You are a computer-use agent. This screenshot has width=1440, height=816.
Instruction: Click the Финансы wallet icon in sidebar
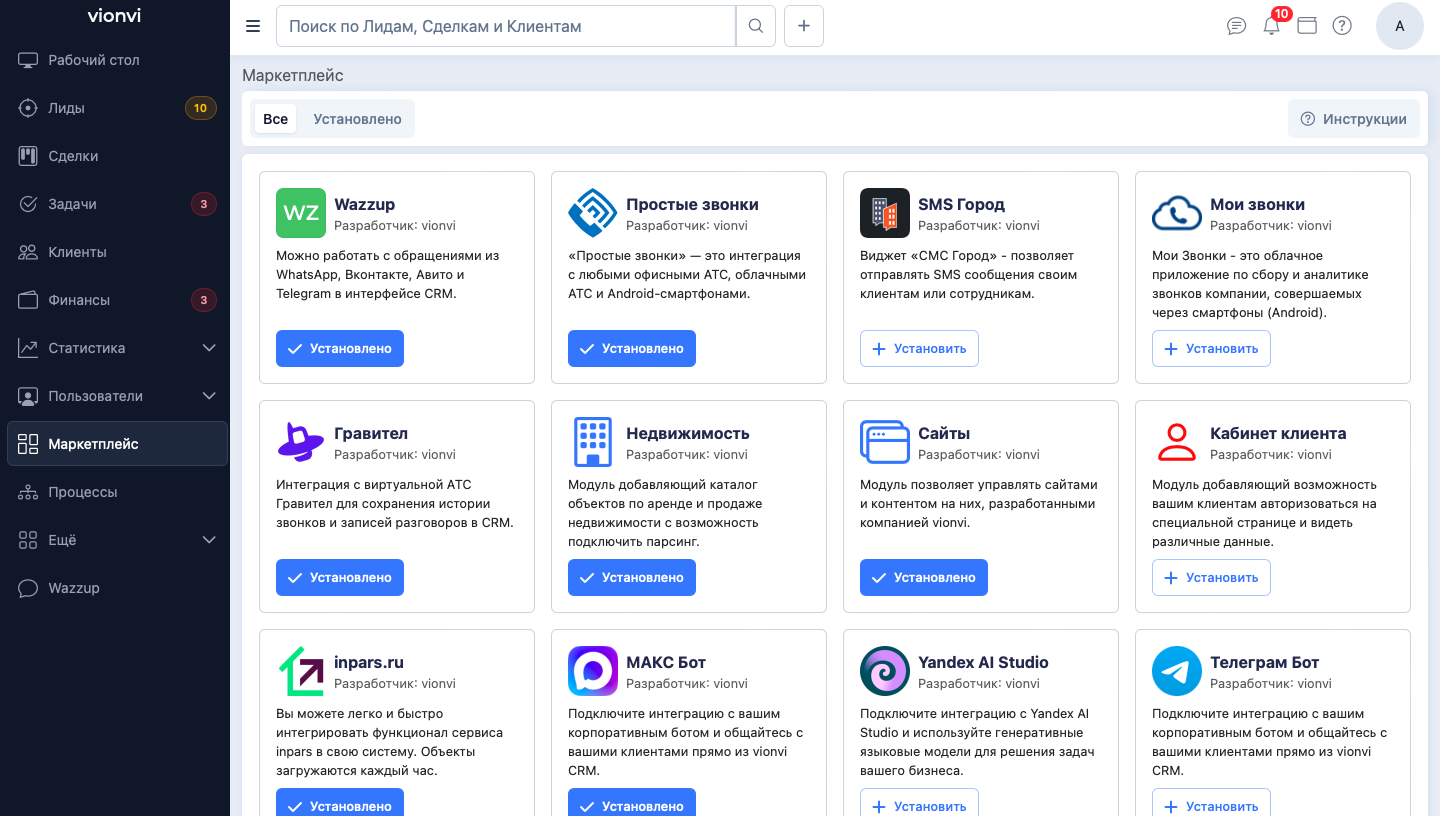[x=28, y=300]
